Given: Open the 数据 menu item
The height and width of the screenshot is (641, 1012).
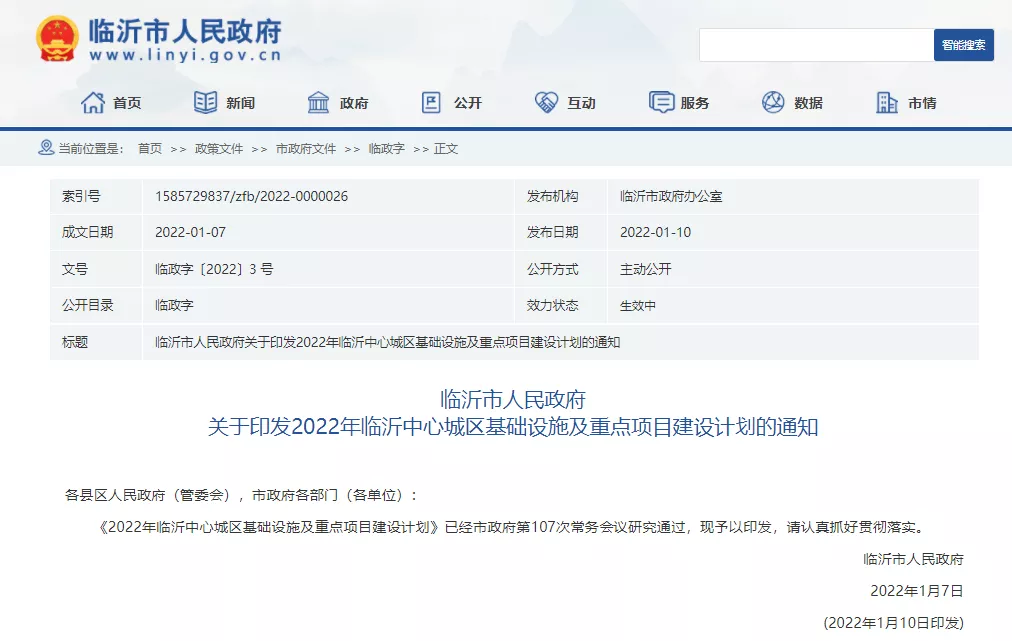Looking at the screenshot, I should [x=809, y=103].
